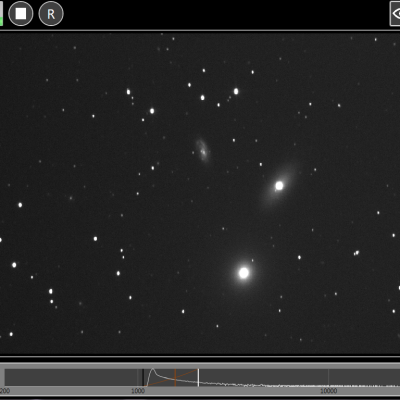Click the round R button

(51, 14)
